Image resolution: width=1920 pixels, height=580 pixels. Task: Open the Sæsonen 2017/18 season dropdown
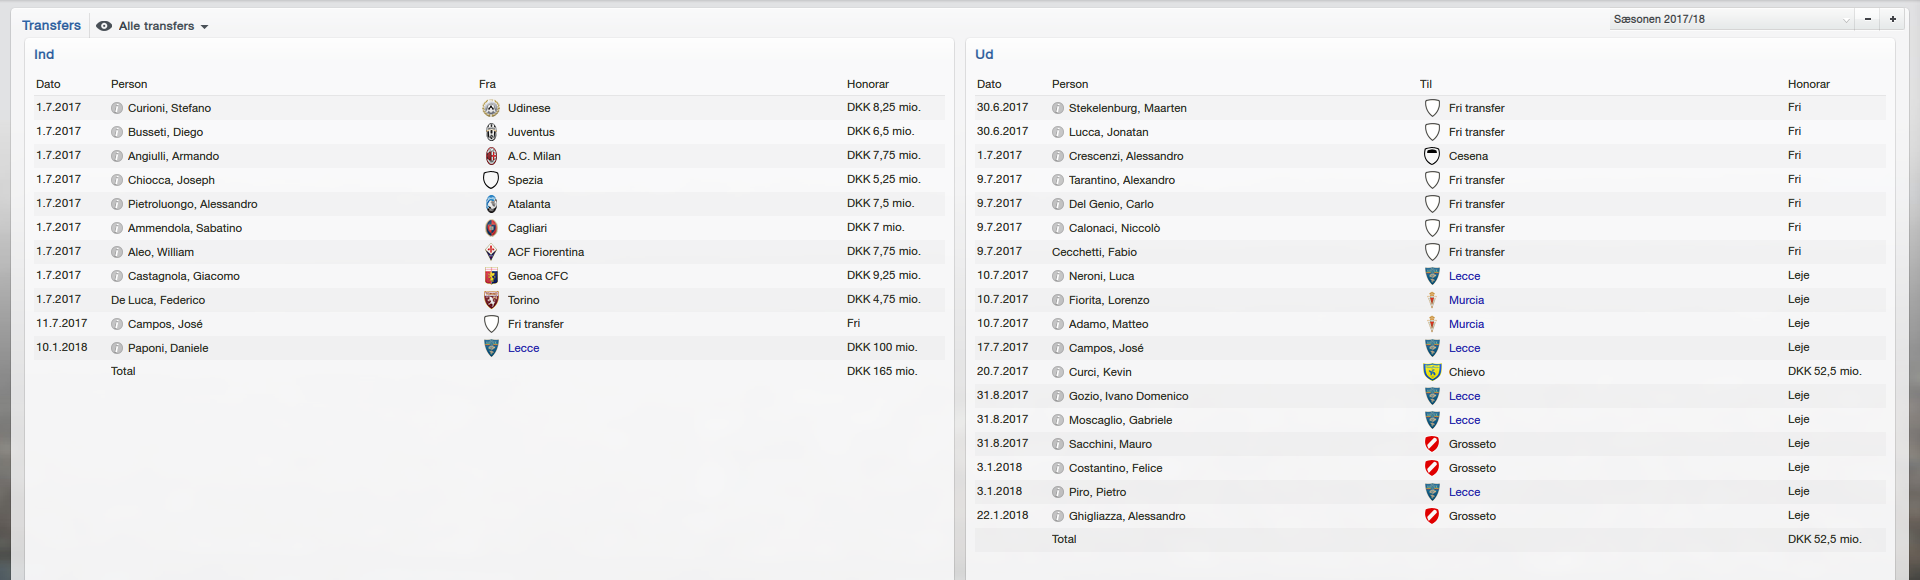[1730, 19]
